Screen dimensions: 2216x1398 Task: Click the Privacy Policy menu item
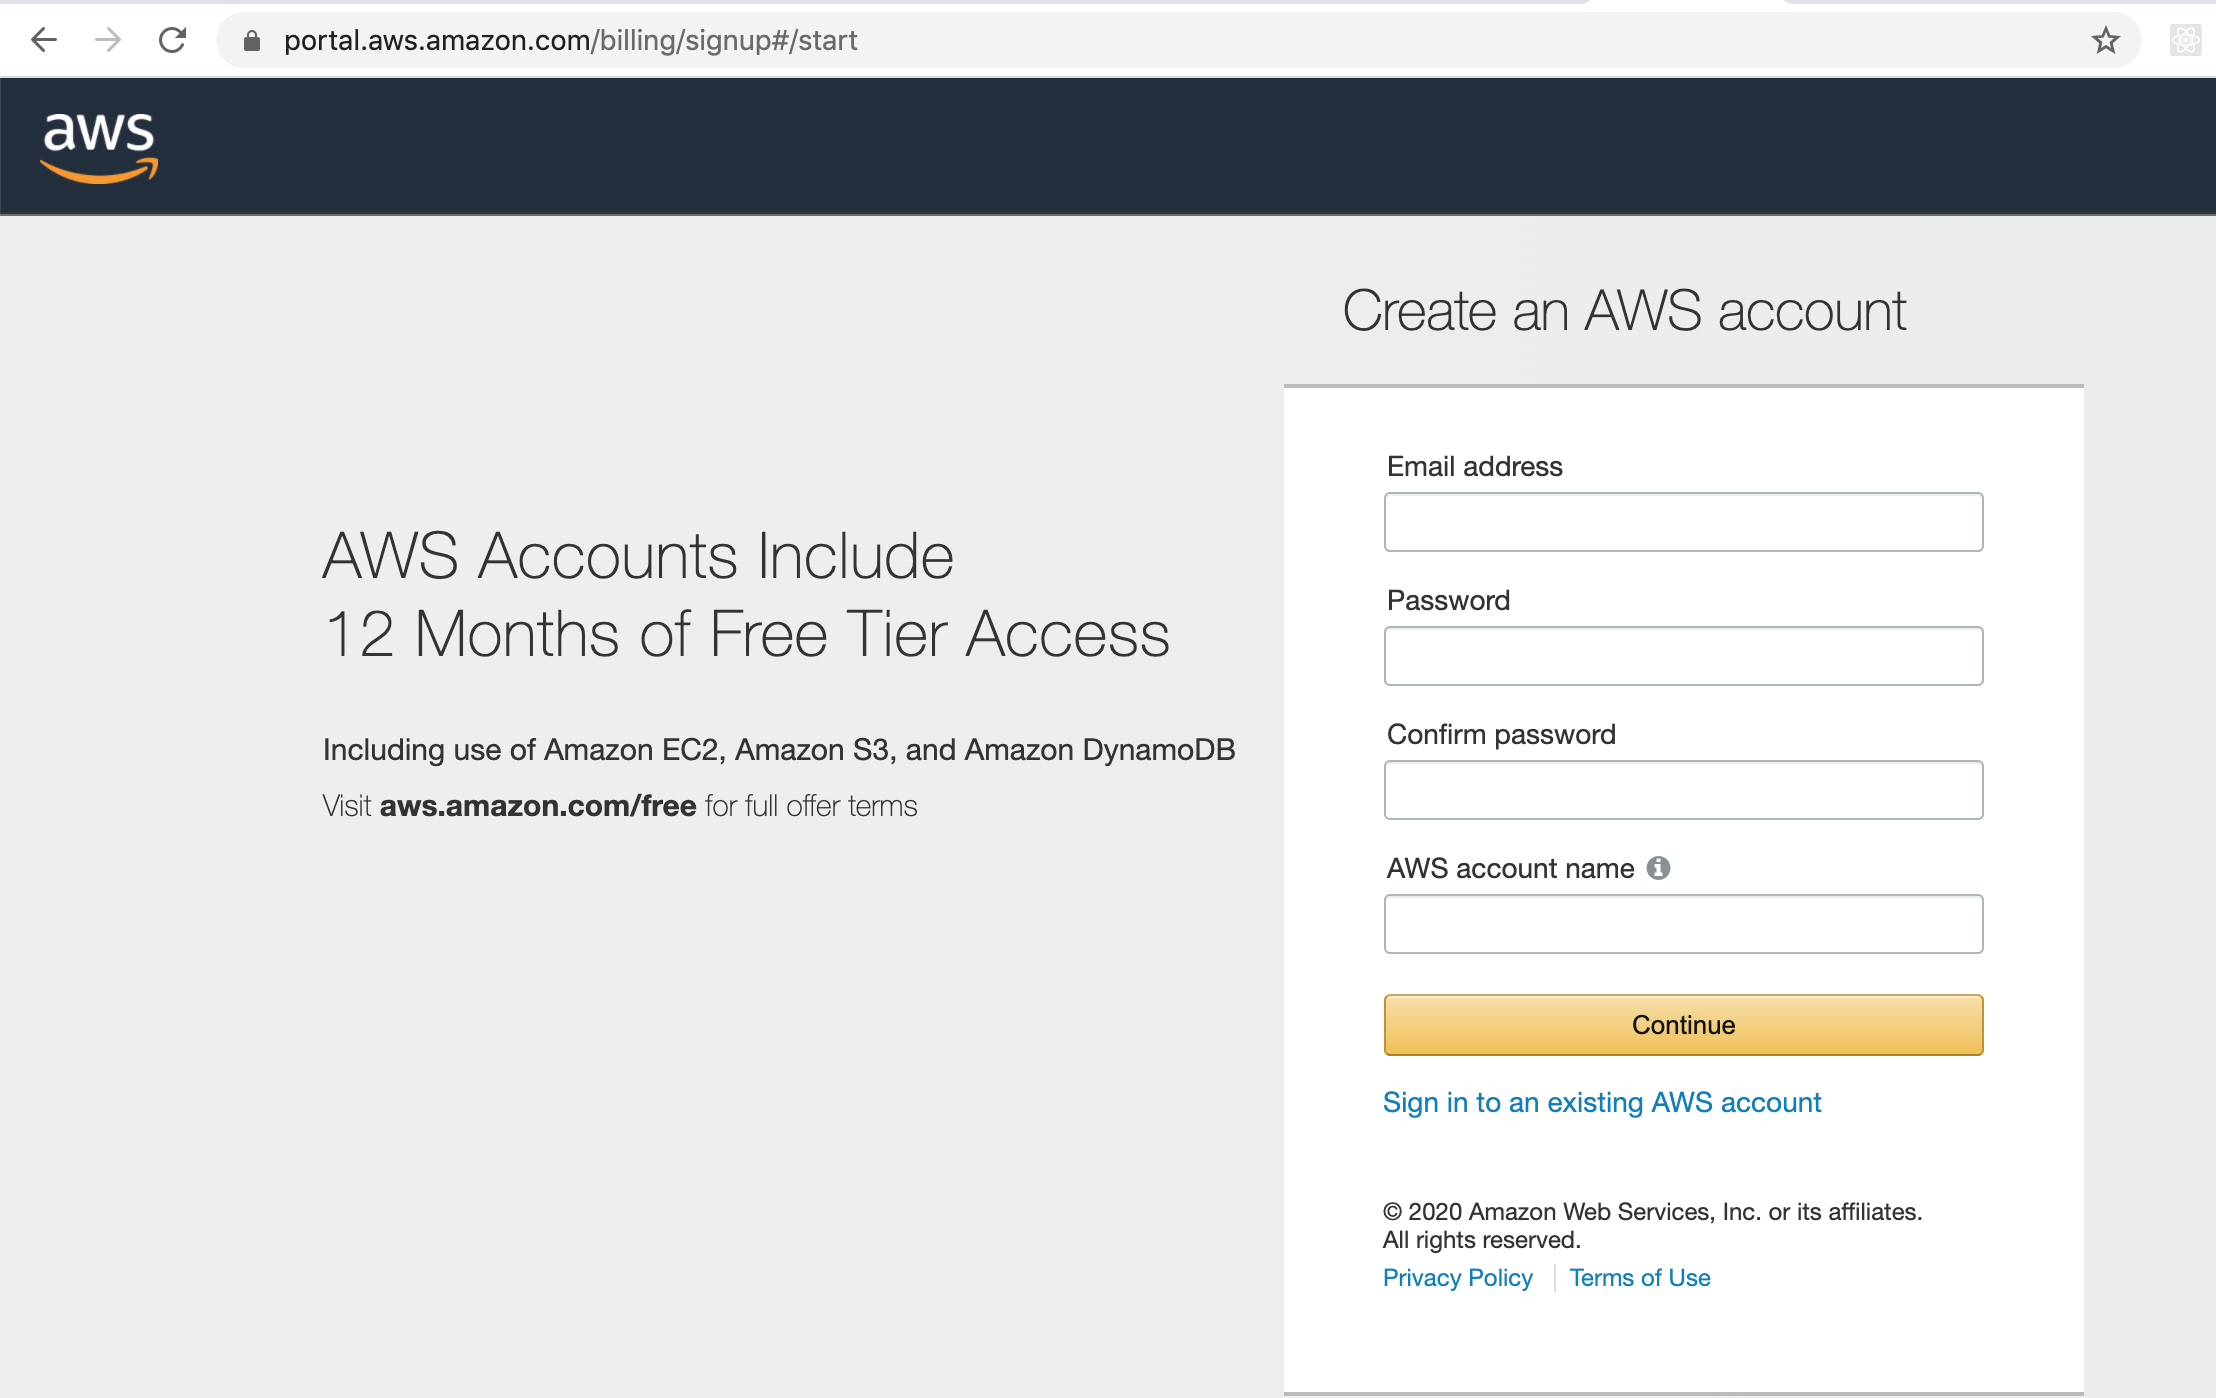(x=1457, y=1277)
